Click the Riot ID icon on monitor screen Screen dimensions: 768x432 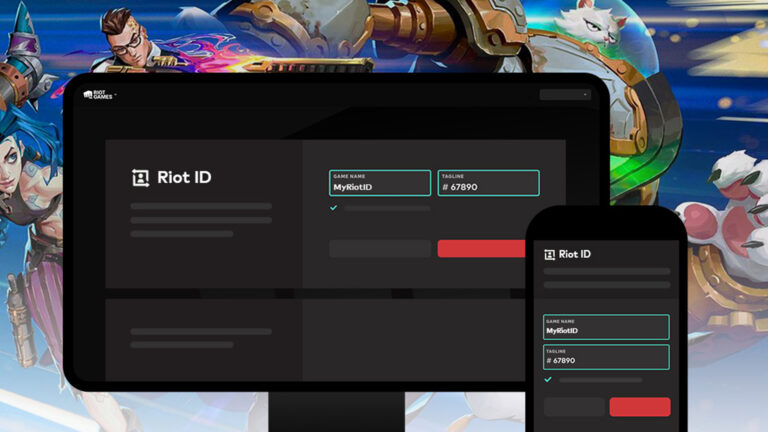tap(141, 178)
